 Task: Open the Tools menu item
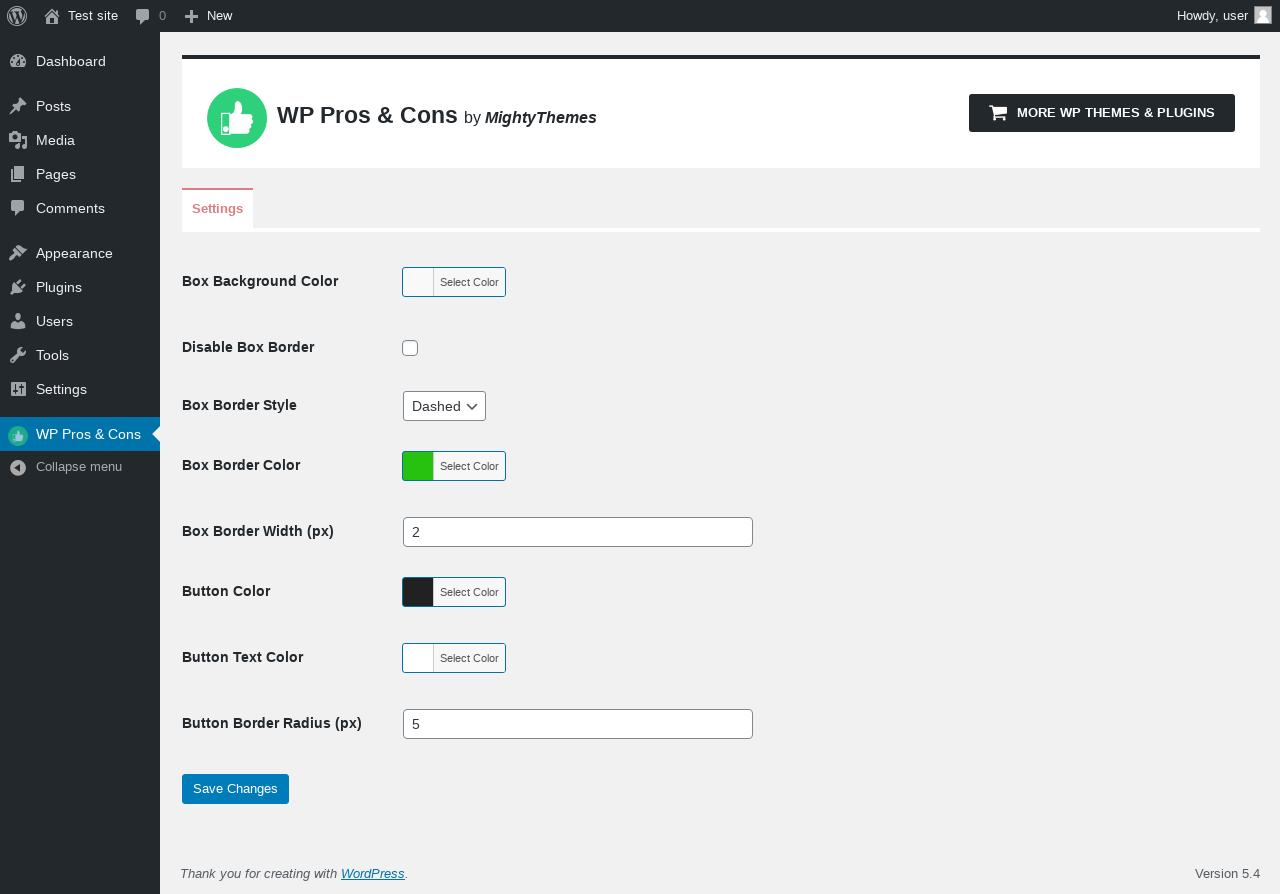tap(80, 355)
